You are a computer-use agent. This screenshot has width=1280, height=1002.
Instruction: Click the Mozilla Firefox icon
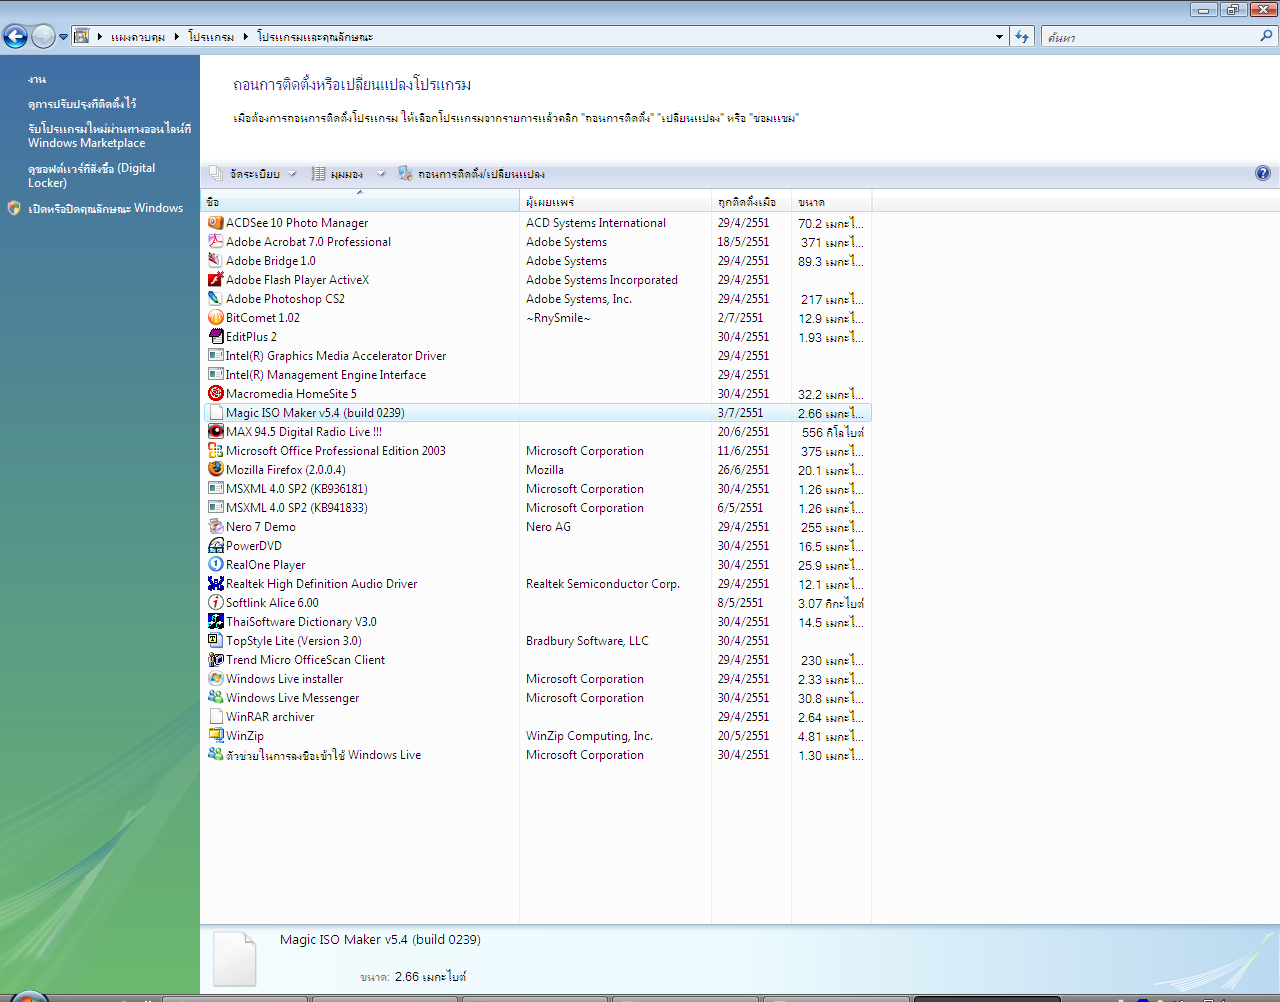(215, 470)
